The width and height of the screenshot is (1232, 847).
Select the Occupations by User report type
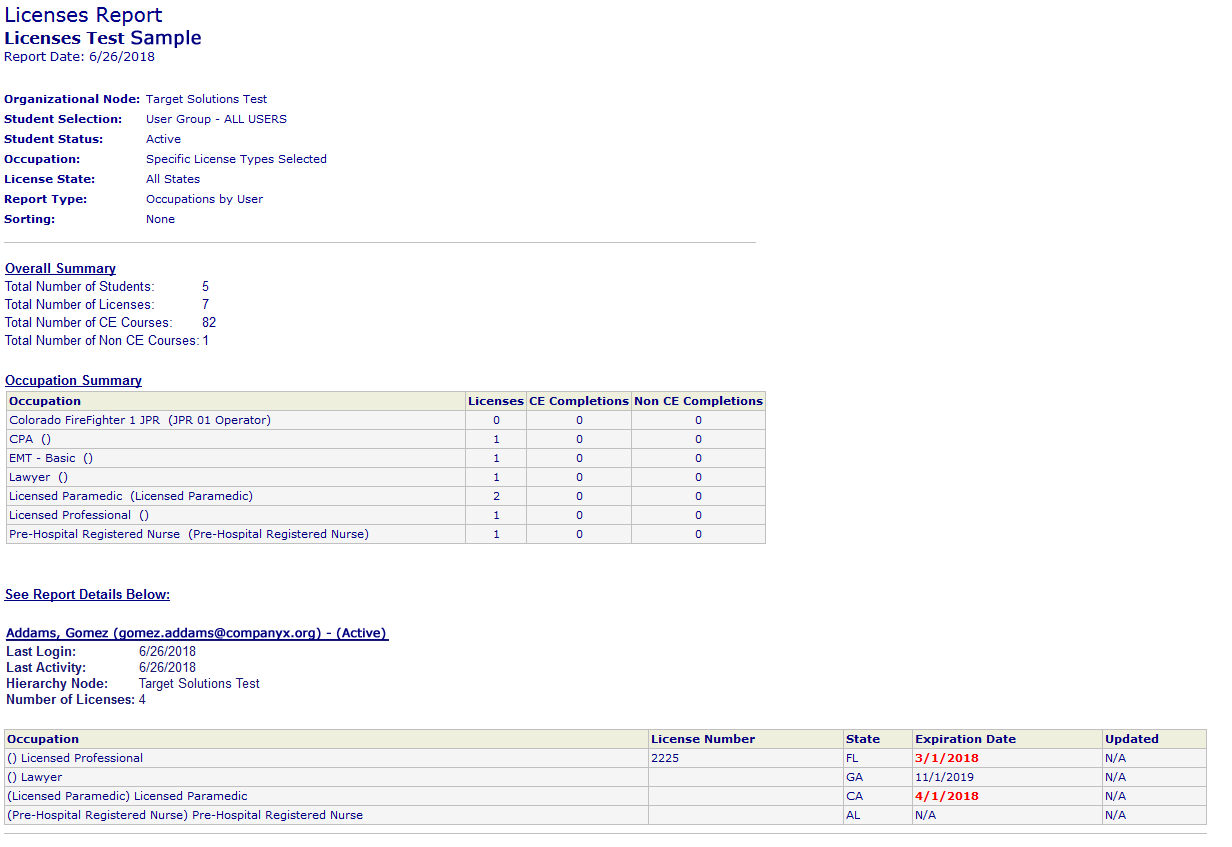click(204, 199)
